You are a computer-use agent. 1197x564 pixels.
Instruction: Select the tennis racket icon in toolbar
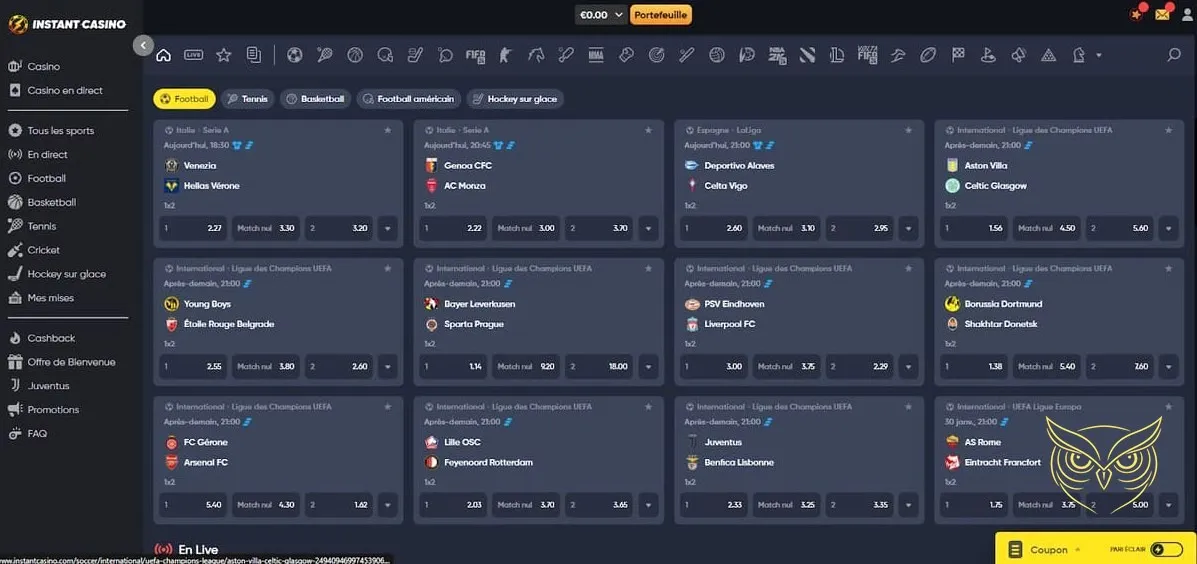(x=324, y=55)
